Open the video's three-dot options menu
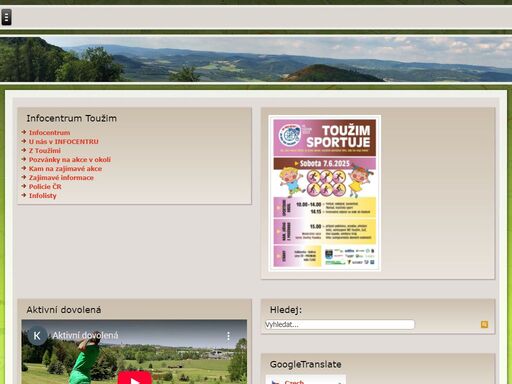Viewport: 512px width, 384px height. pos(228,336)
